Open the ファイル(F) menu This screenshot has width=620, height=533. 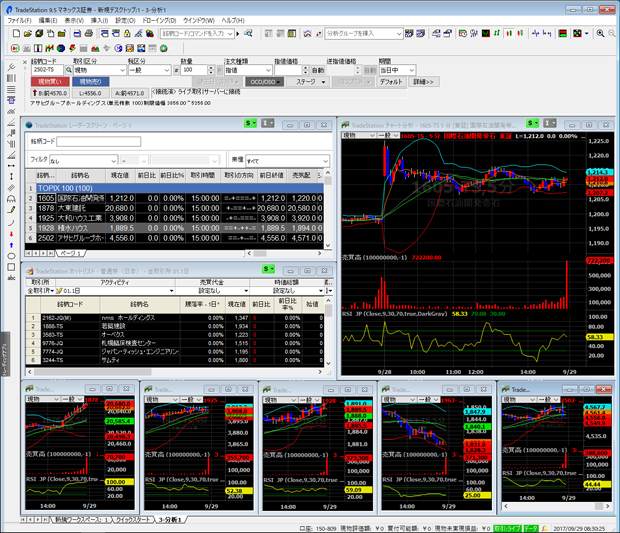(19, 20)
